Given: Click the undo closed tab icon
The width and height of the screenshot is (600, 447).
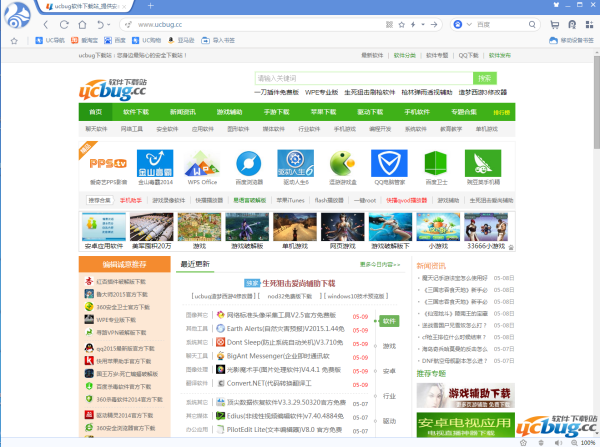Looking at the screenshot, I should point(100,25).
